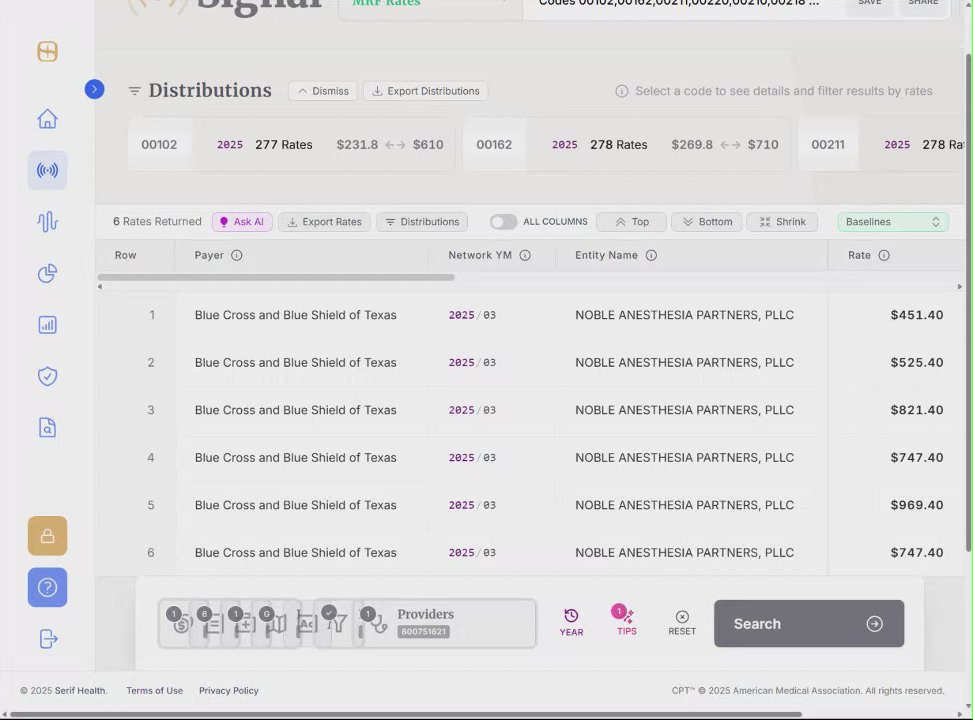
Task: Select code 00162 distribution card
Action: tap(627, 145)
